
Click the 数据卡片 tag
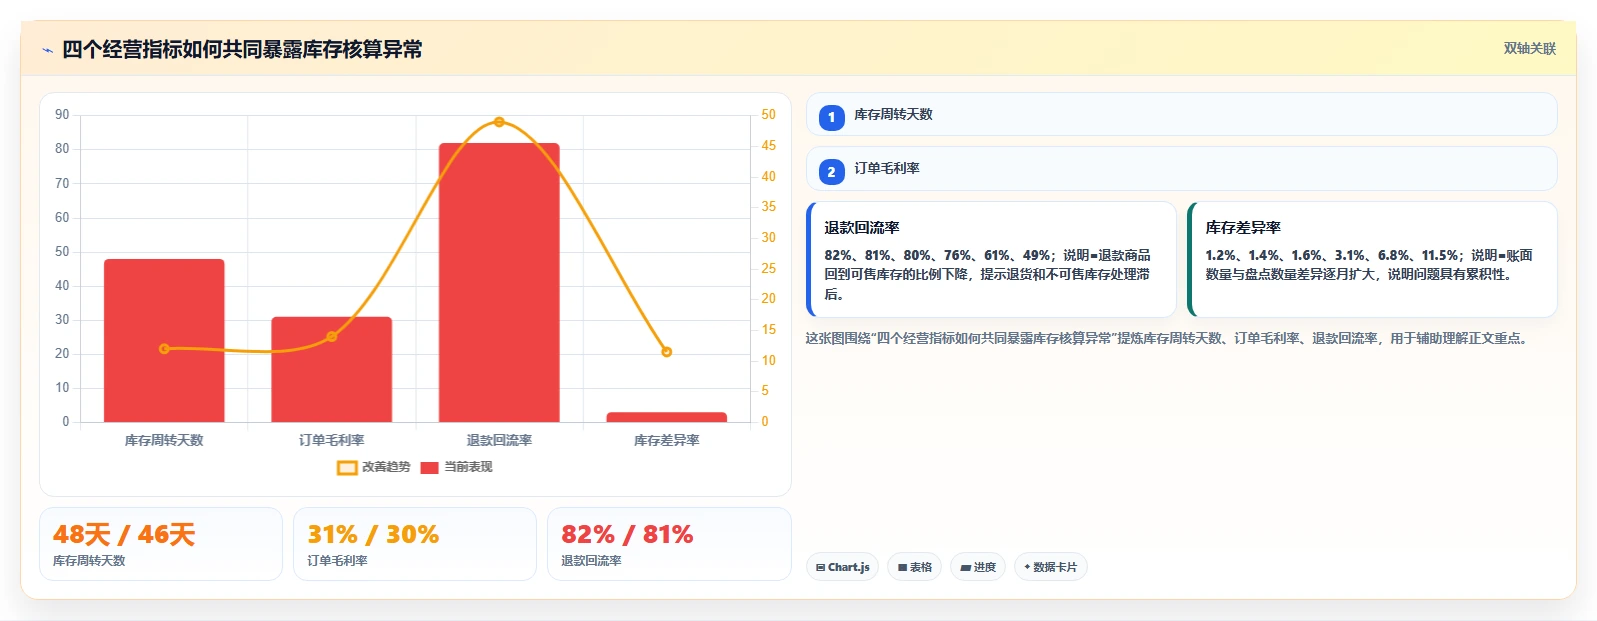tap(1051, 567)
